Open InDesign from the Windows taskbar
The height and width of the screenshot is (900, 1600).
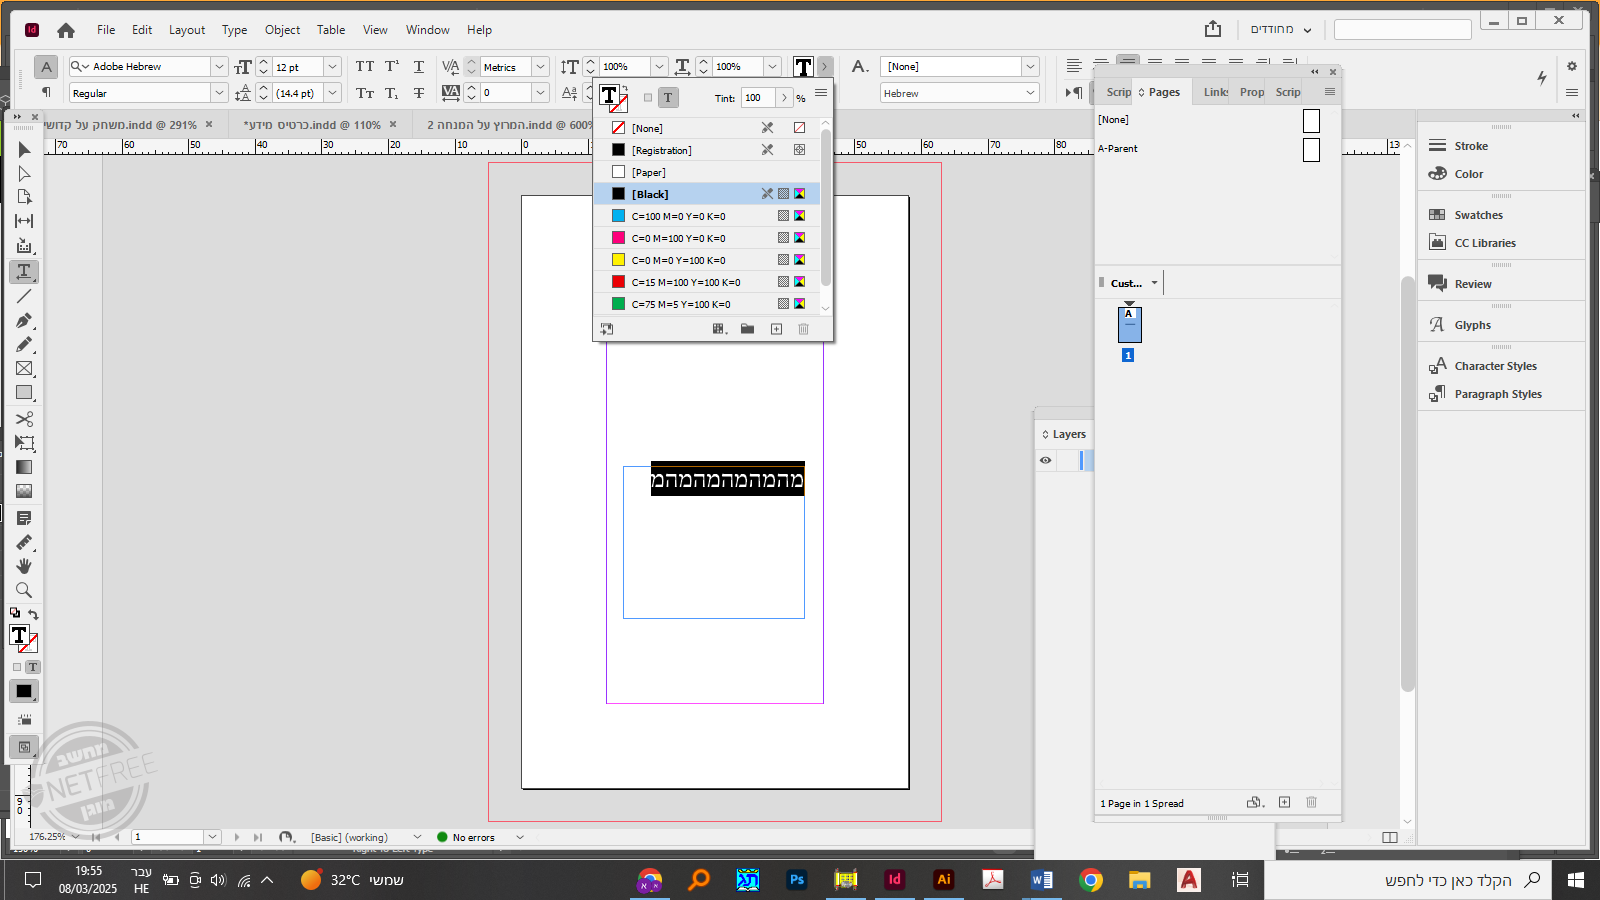click(x=894, y=880)
